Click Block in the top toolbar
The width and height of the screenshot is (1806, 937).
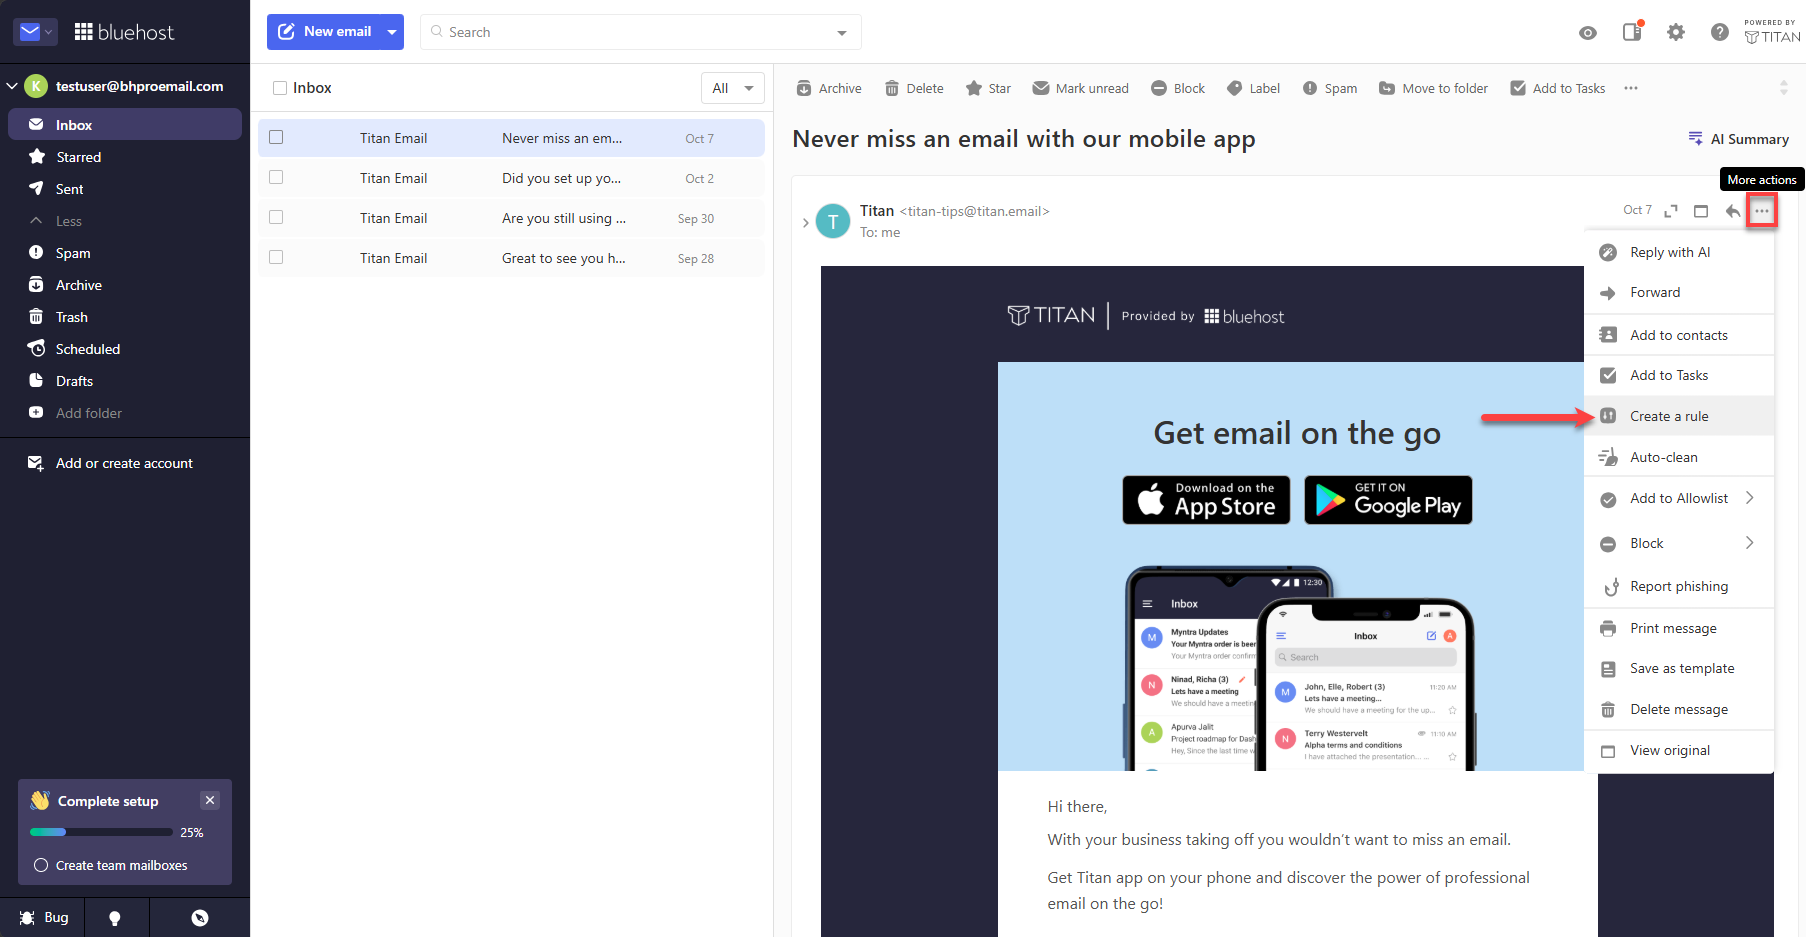1178,88
